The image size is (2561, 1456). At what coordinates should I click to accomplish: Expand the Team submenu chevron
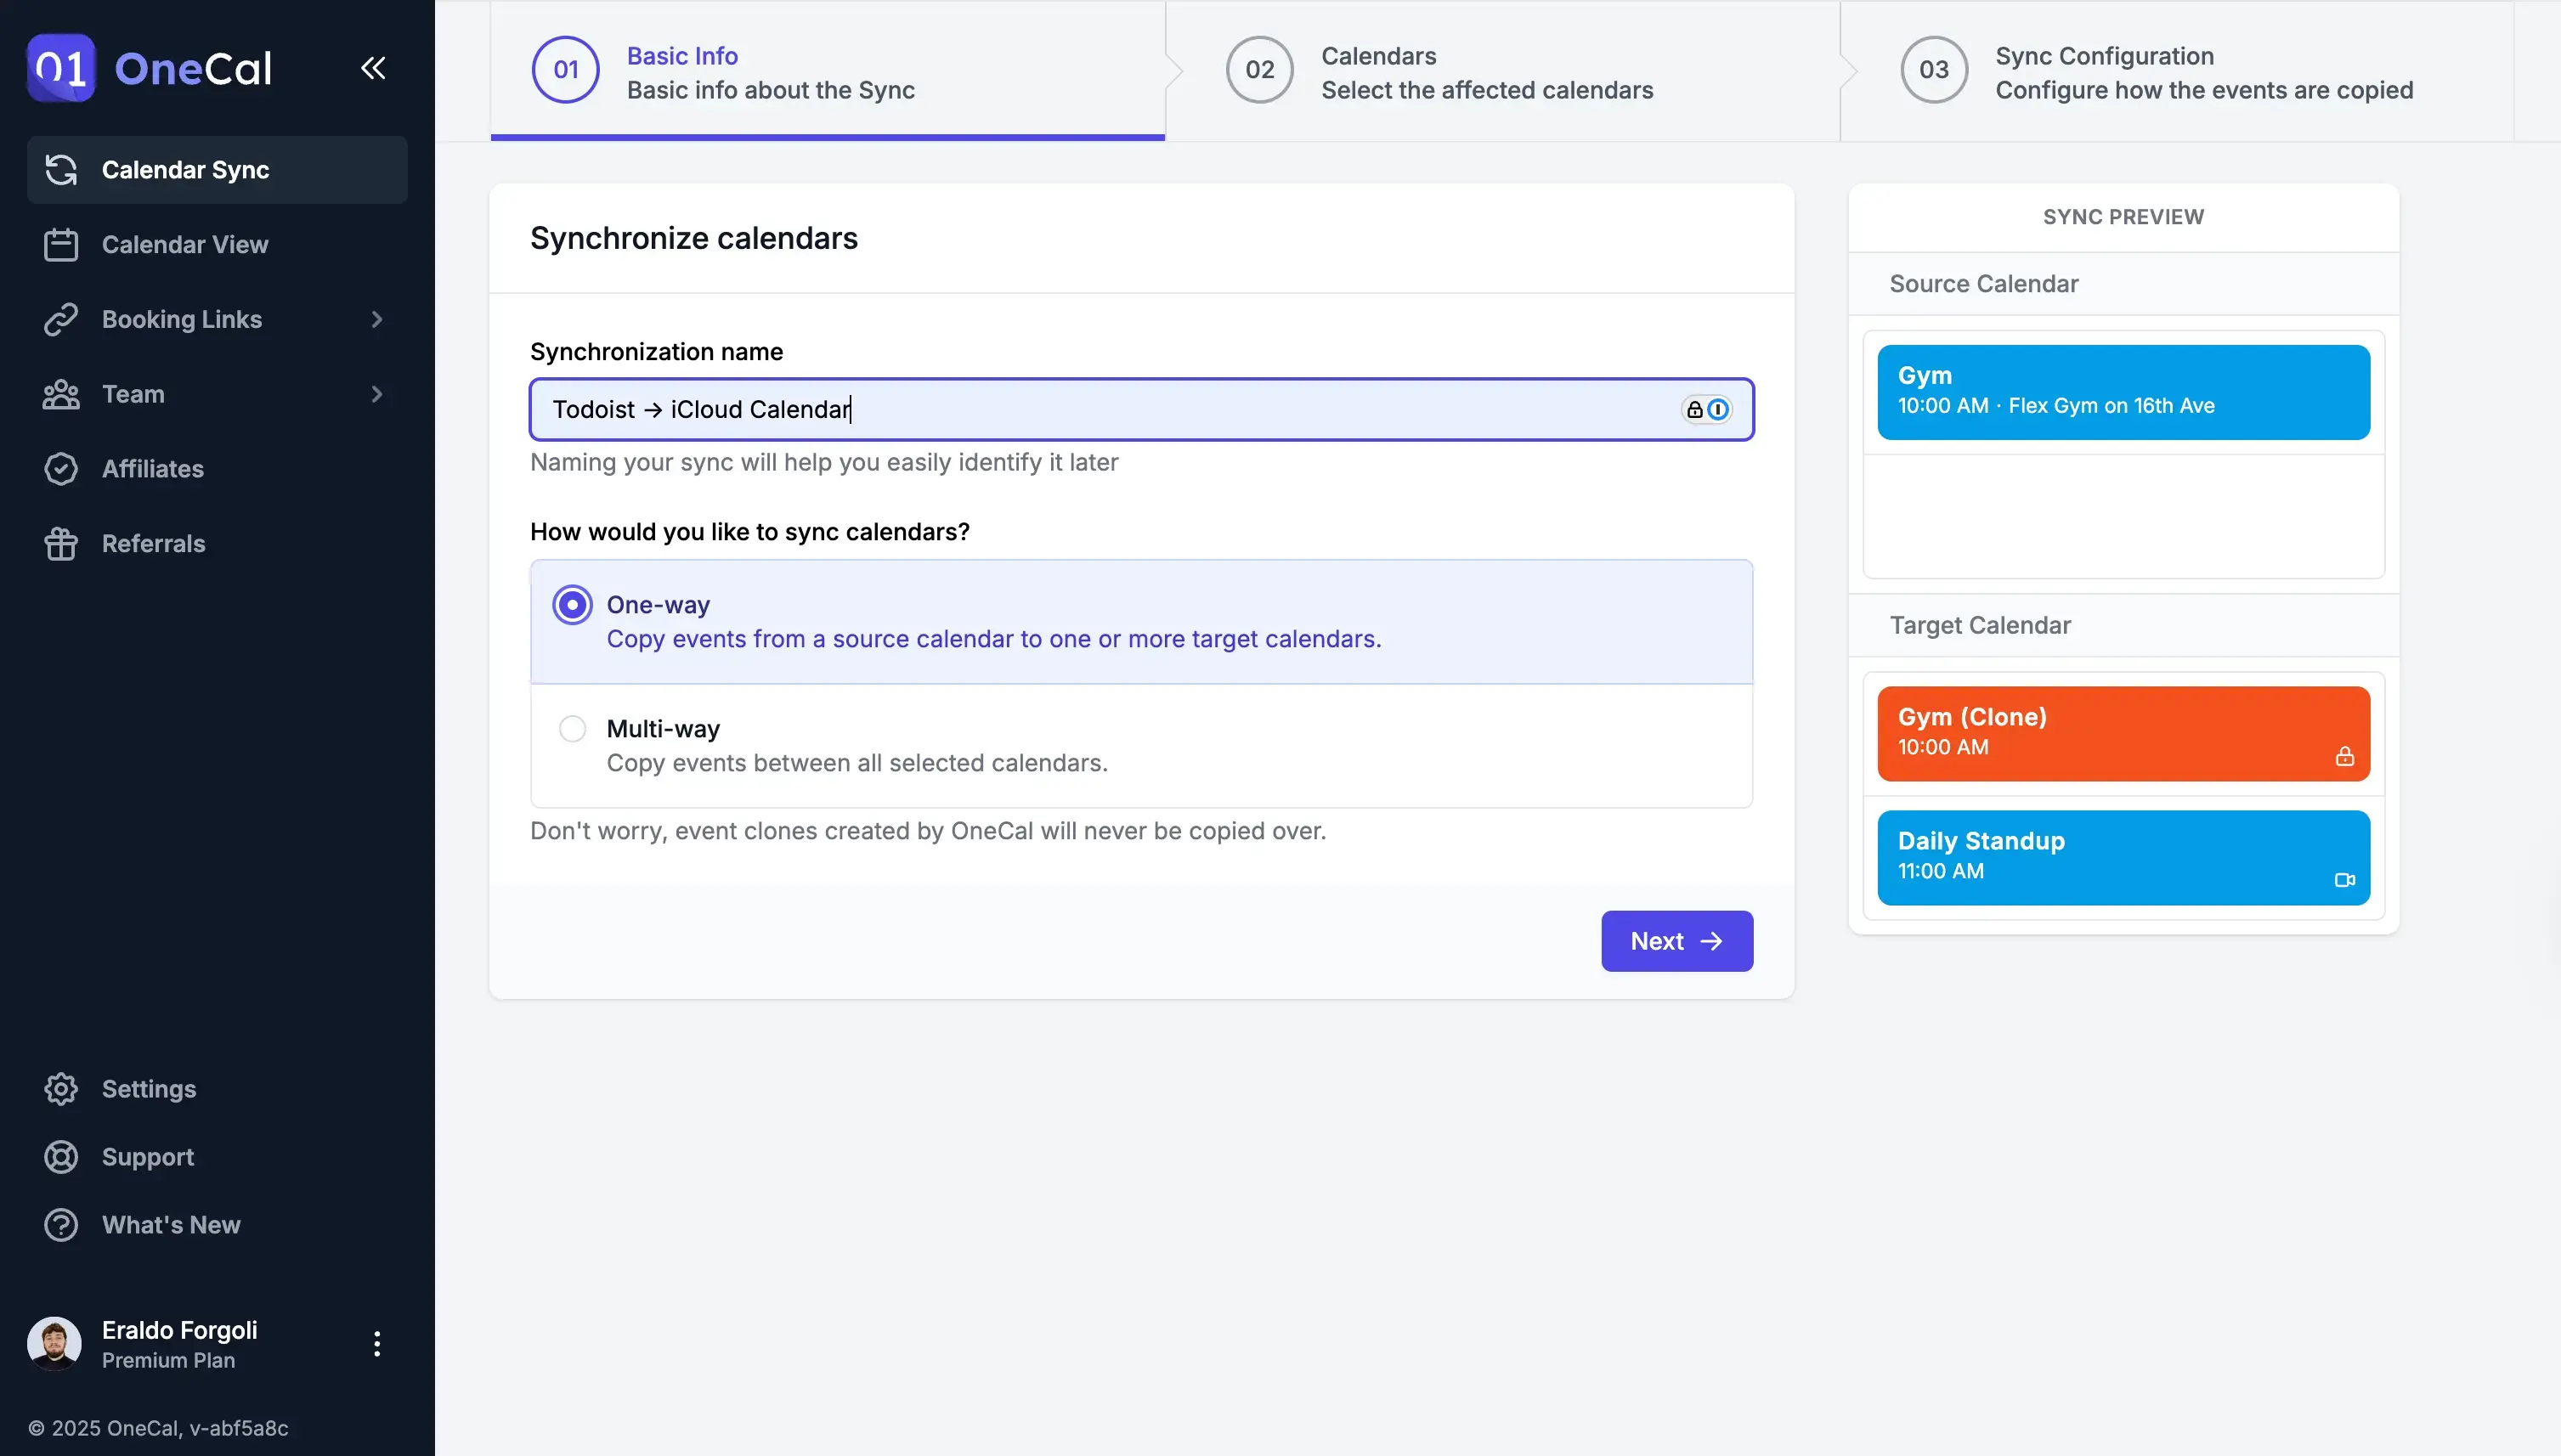(377, 395)
